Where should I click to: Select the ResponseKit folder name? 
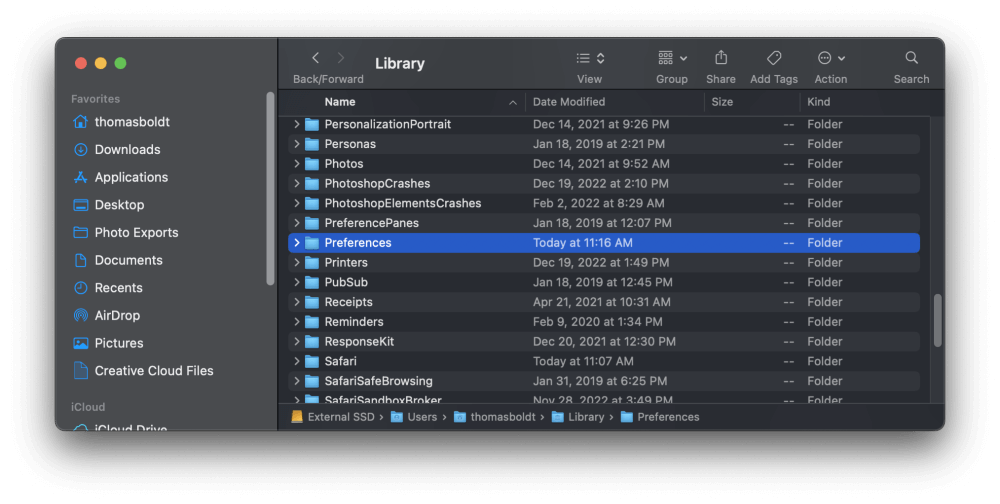point(359,342)
